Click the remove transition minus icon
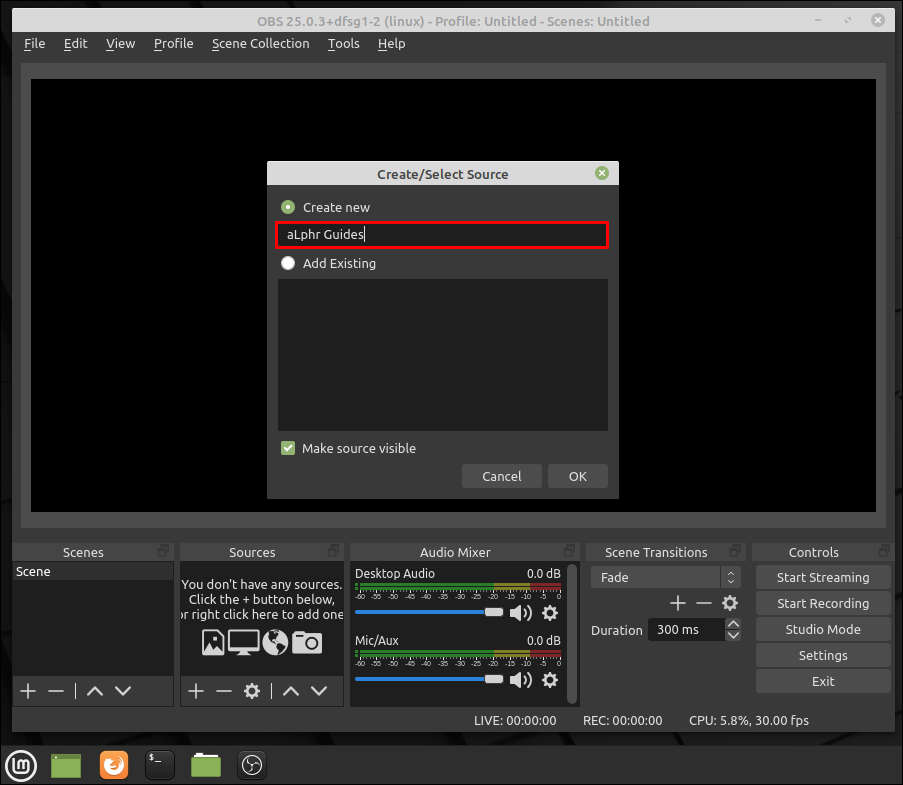 click(x=704, y=603)
